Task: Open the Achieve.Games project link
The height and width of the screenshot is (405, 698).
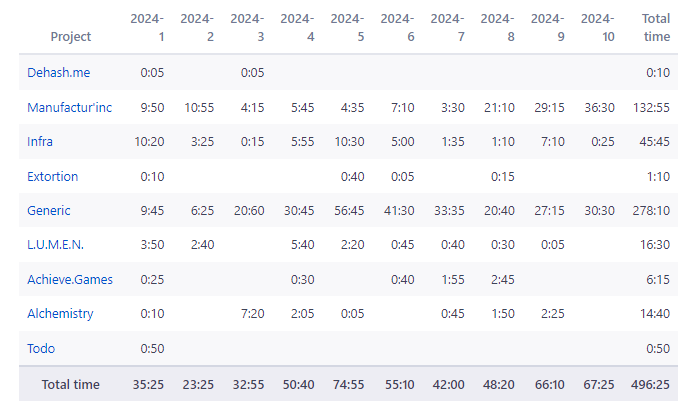Action: click(70, 279)
